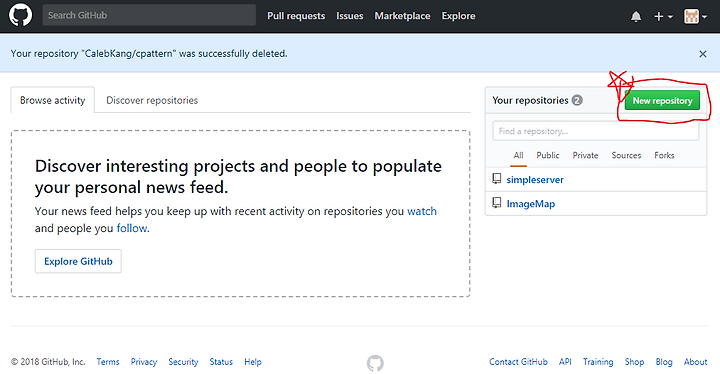
Task: Follow the follow link
Action: [132, 228]
